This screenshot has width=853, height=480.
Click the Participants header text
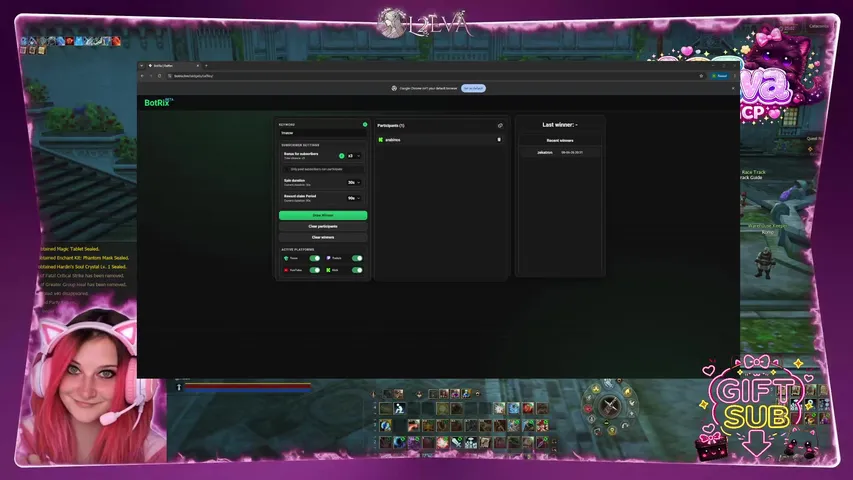(391, 126)
